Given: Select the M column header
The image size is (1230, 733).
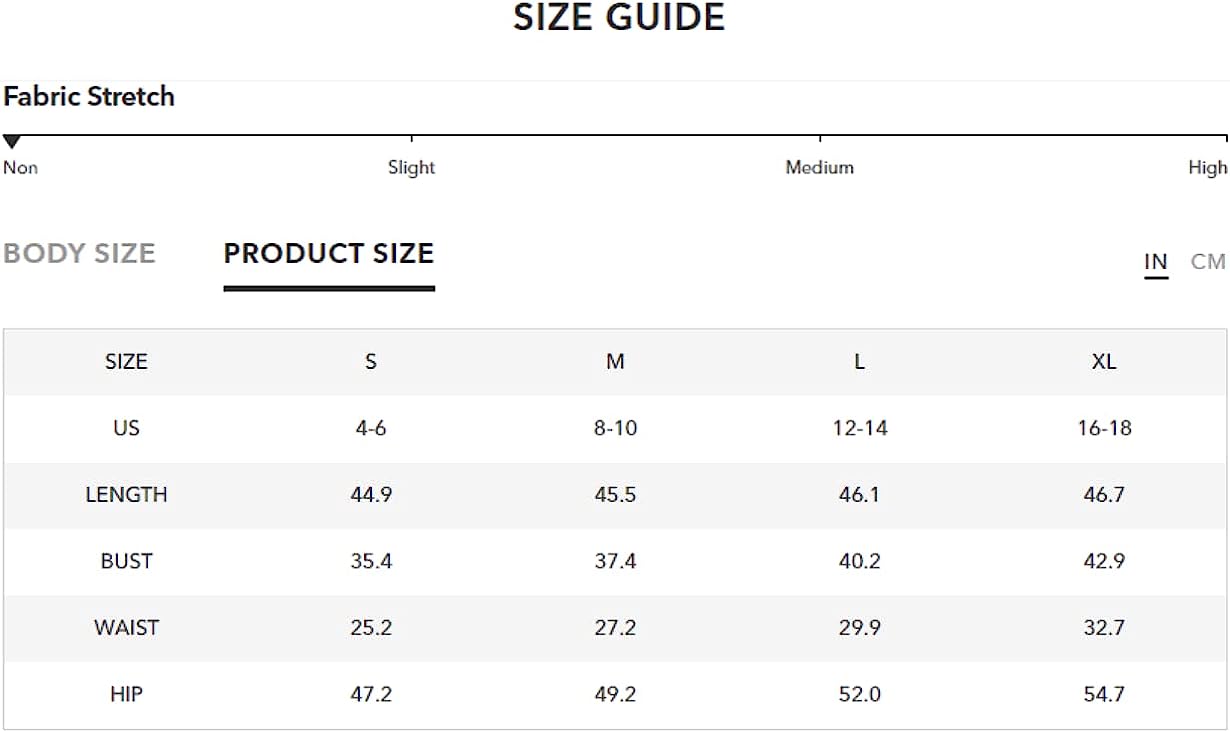Looking at the screenshot, I should click(x=615, y=362).
